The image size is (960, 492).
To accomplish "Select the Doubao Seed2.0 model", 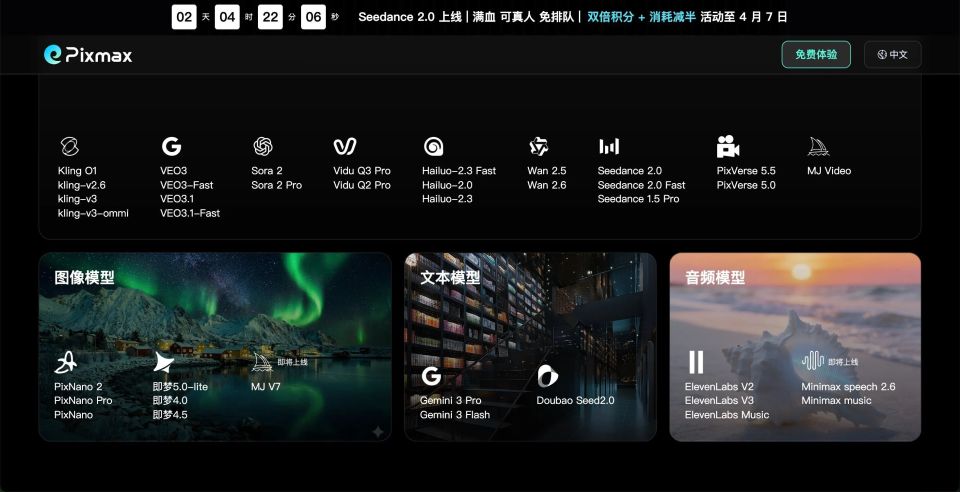I will 576,400.
